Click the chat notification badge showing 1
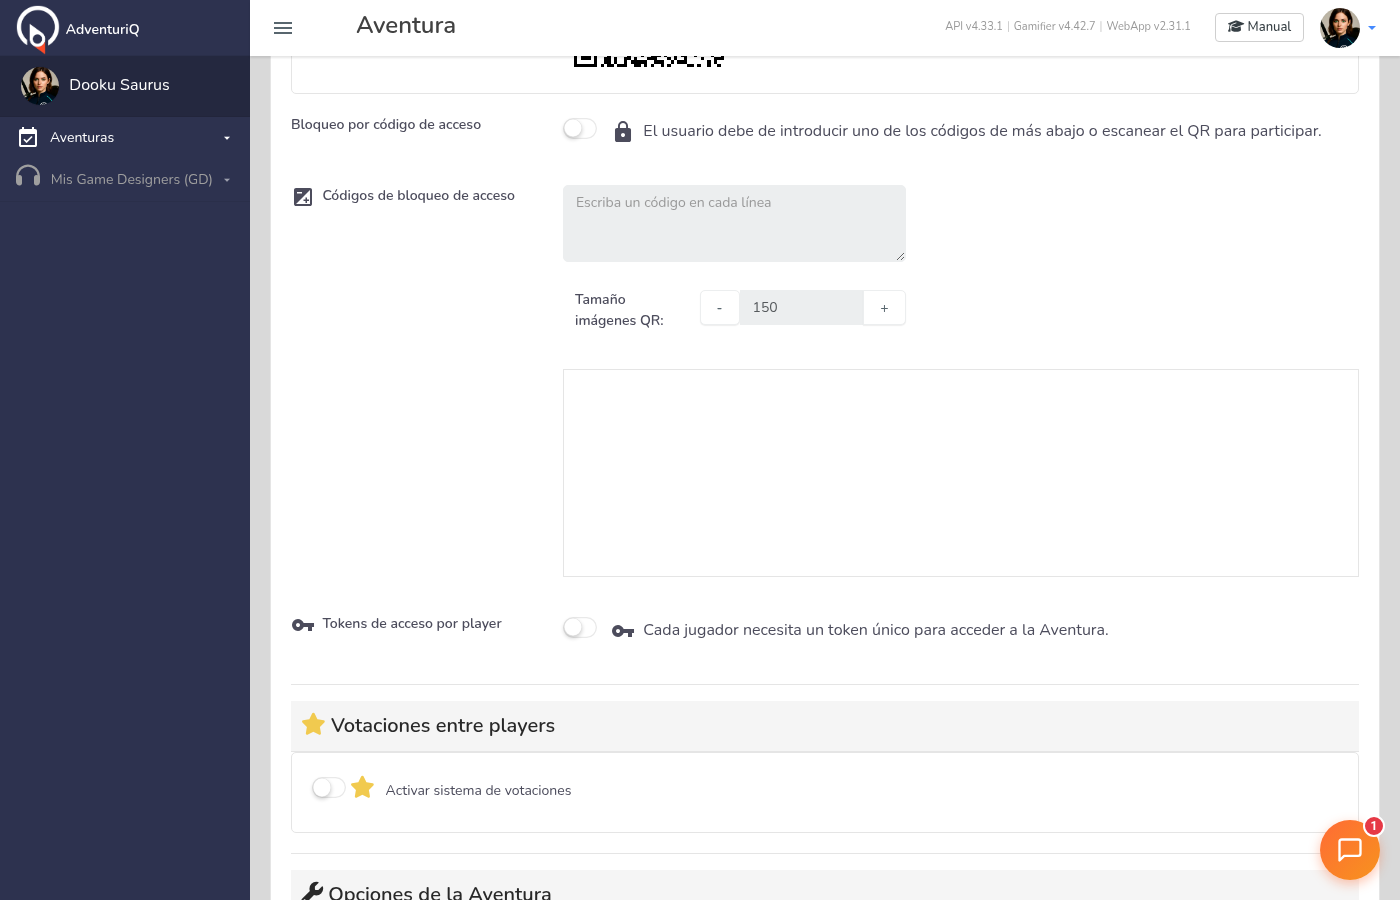 [x=1374, y=826]
